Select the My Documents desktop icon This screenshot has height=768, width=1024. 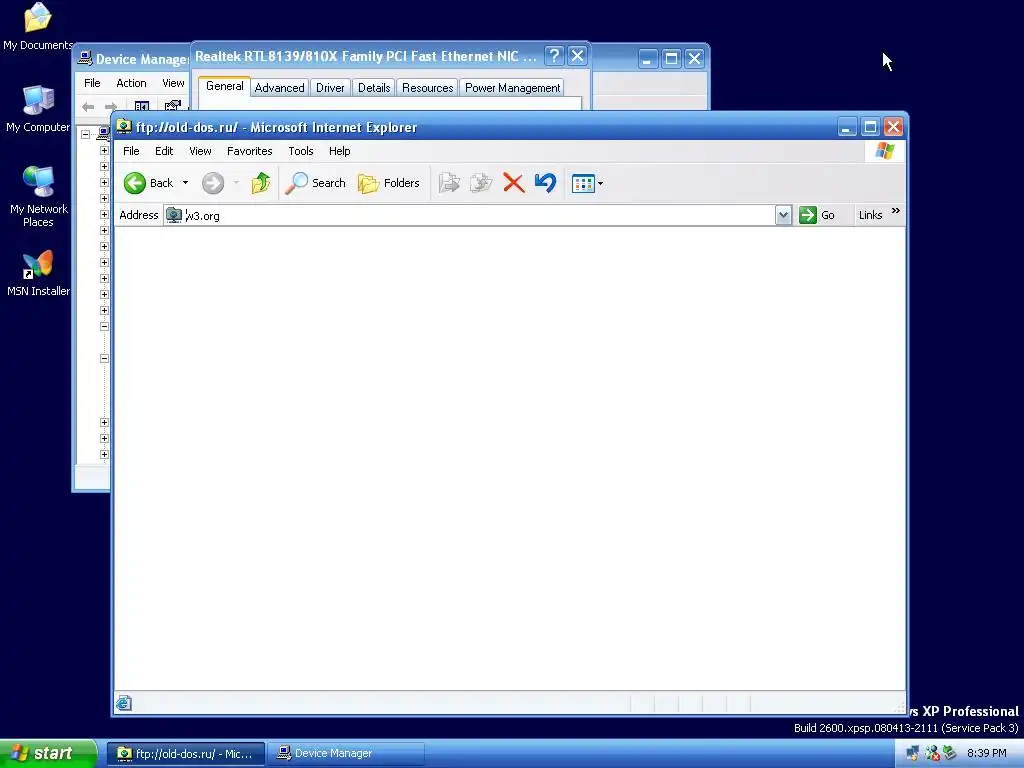38,27
